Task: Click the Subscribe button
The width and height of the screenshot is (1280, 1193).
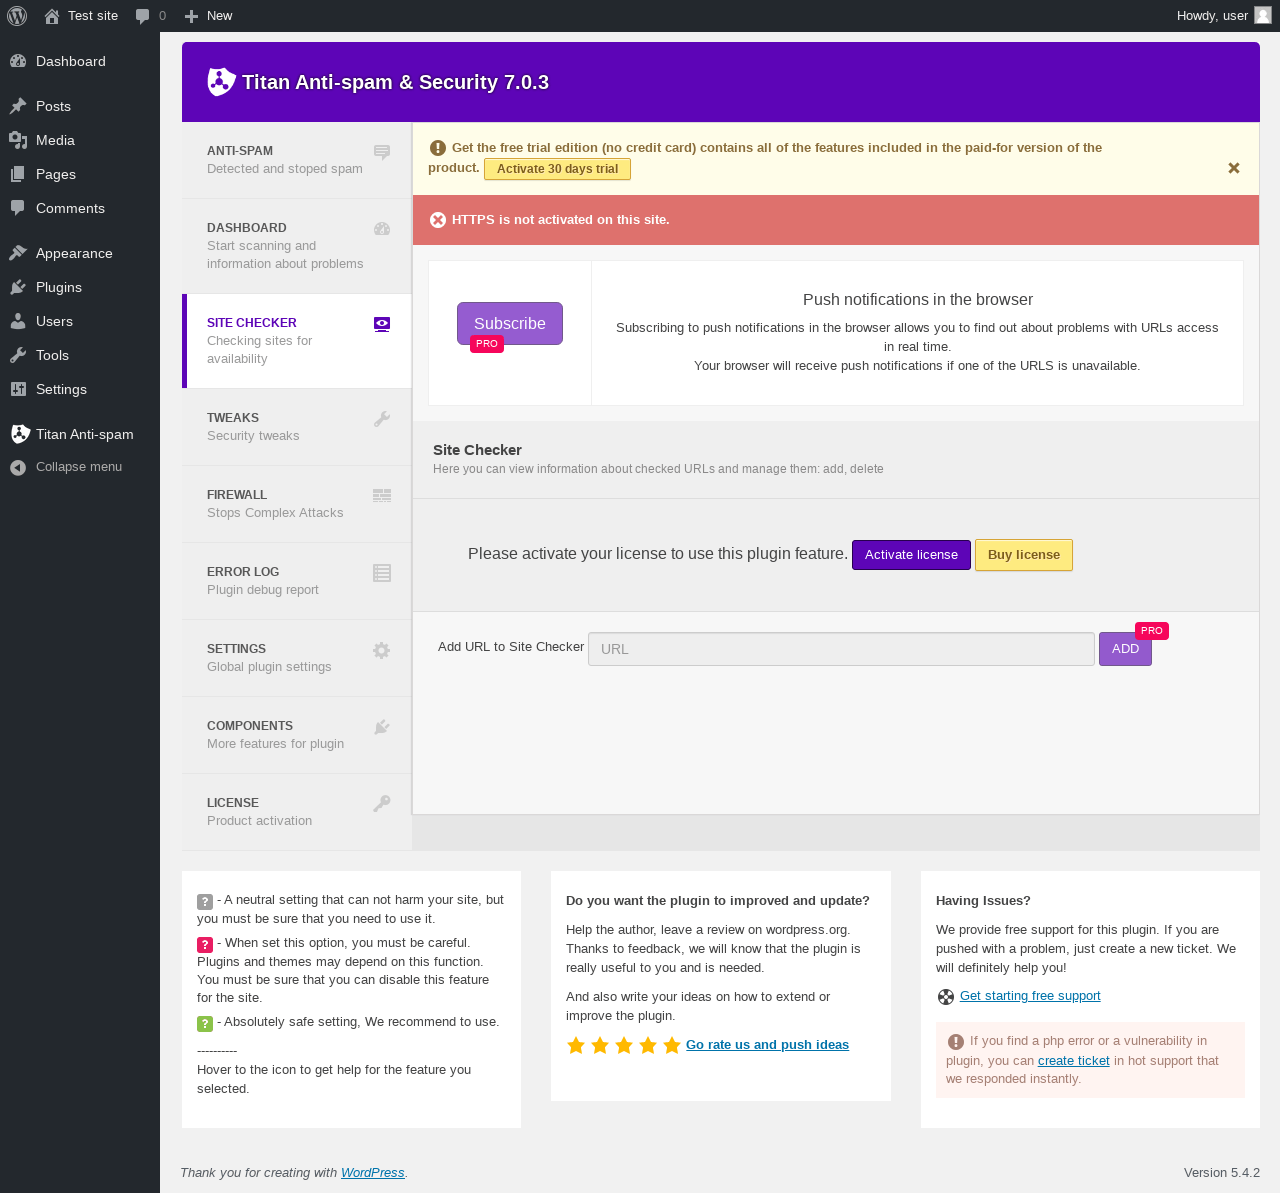Action: pyautogui.click(x=510, y=324)
